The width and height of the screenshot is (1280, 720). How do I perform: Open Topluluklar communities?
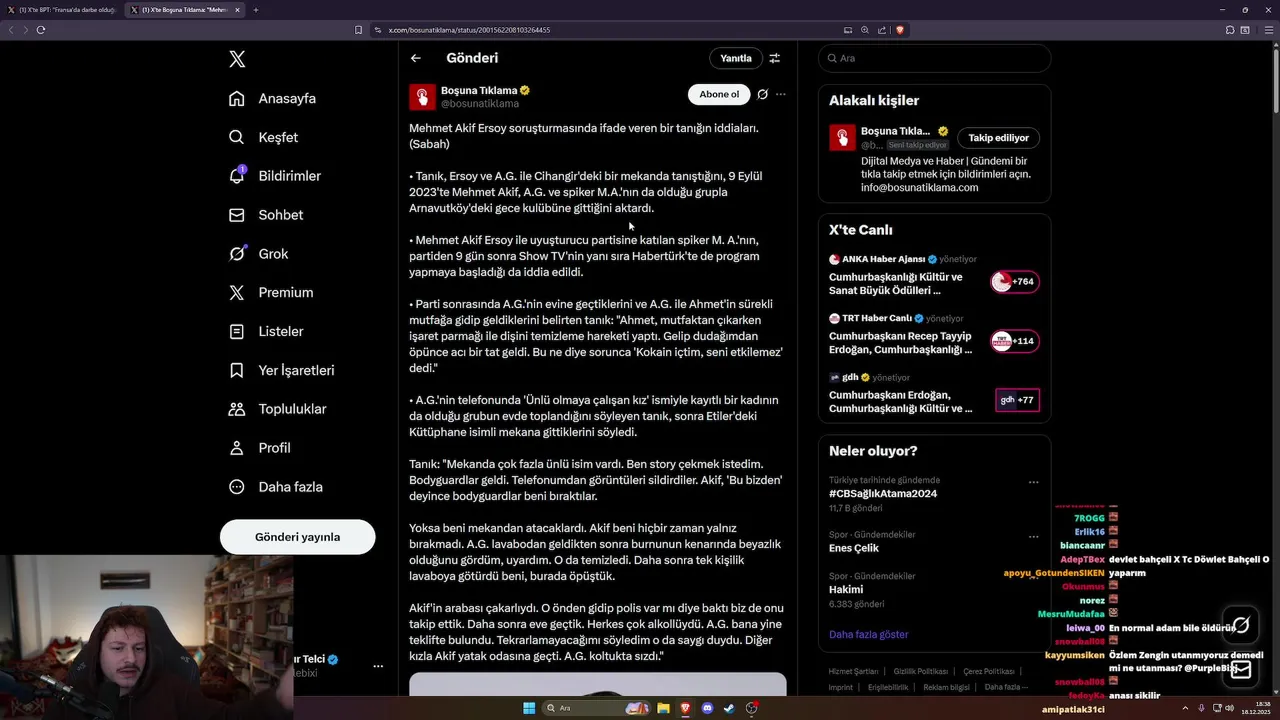[x=277, y=409]
